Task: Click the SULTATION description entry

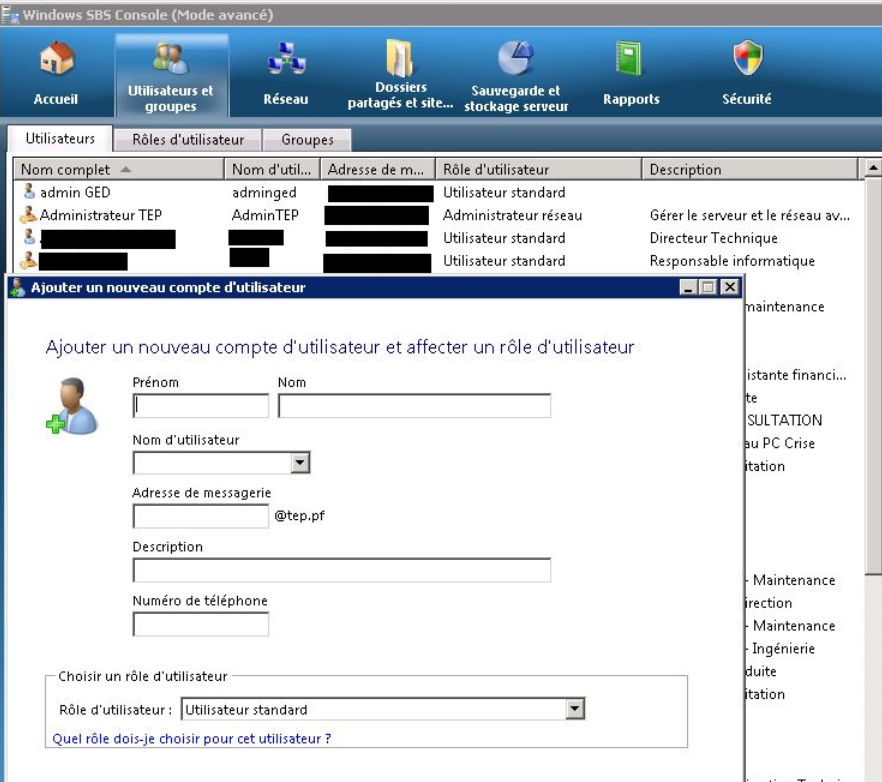Action: click(x=784, y=420)
